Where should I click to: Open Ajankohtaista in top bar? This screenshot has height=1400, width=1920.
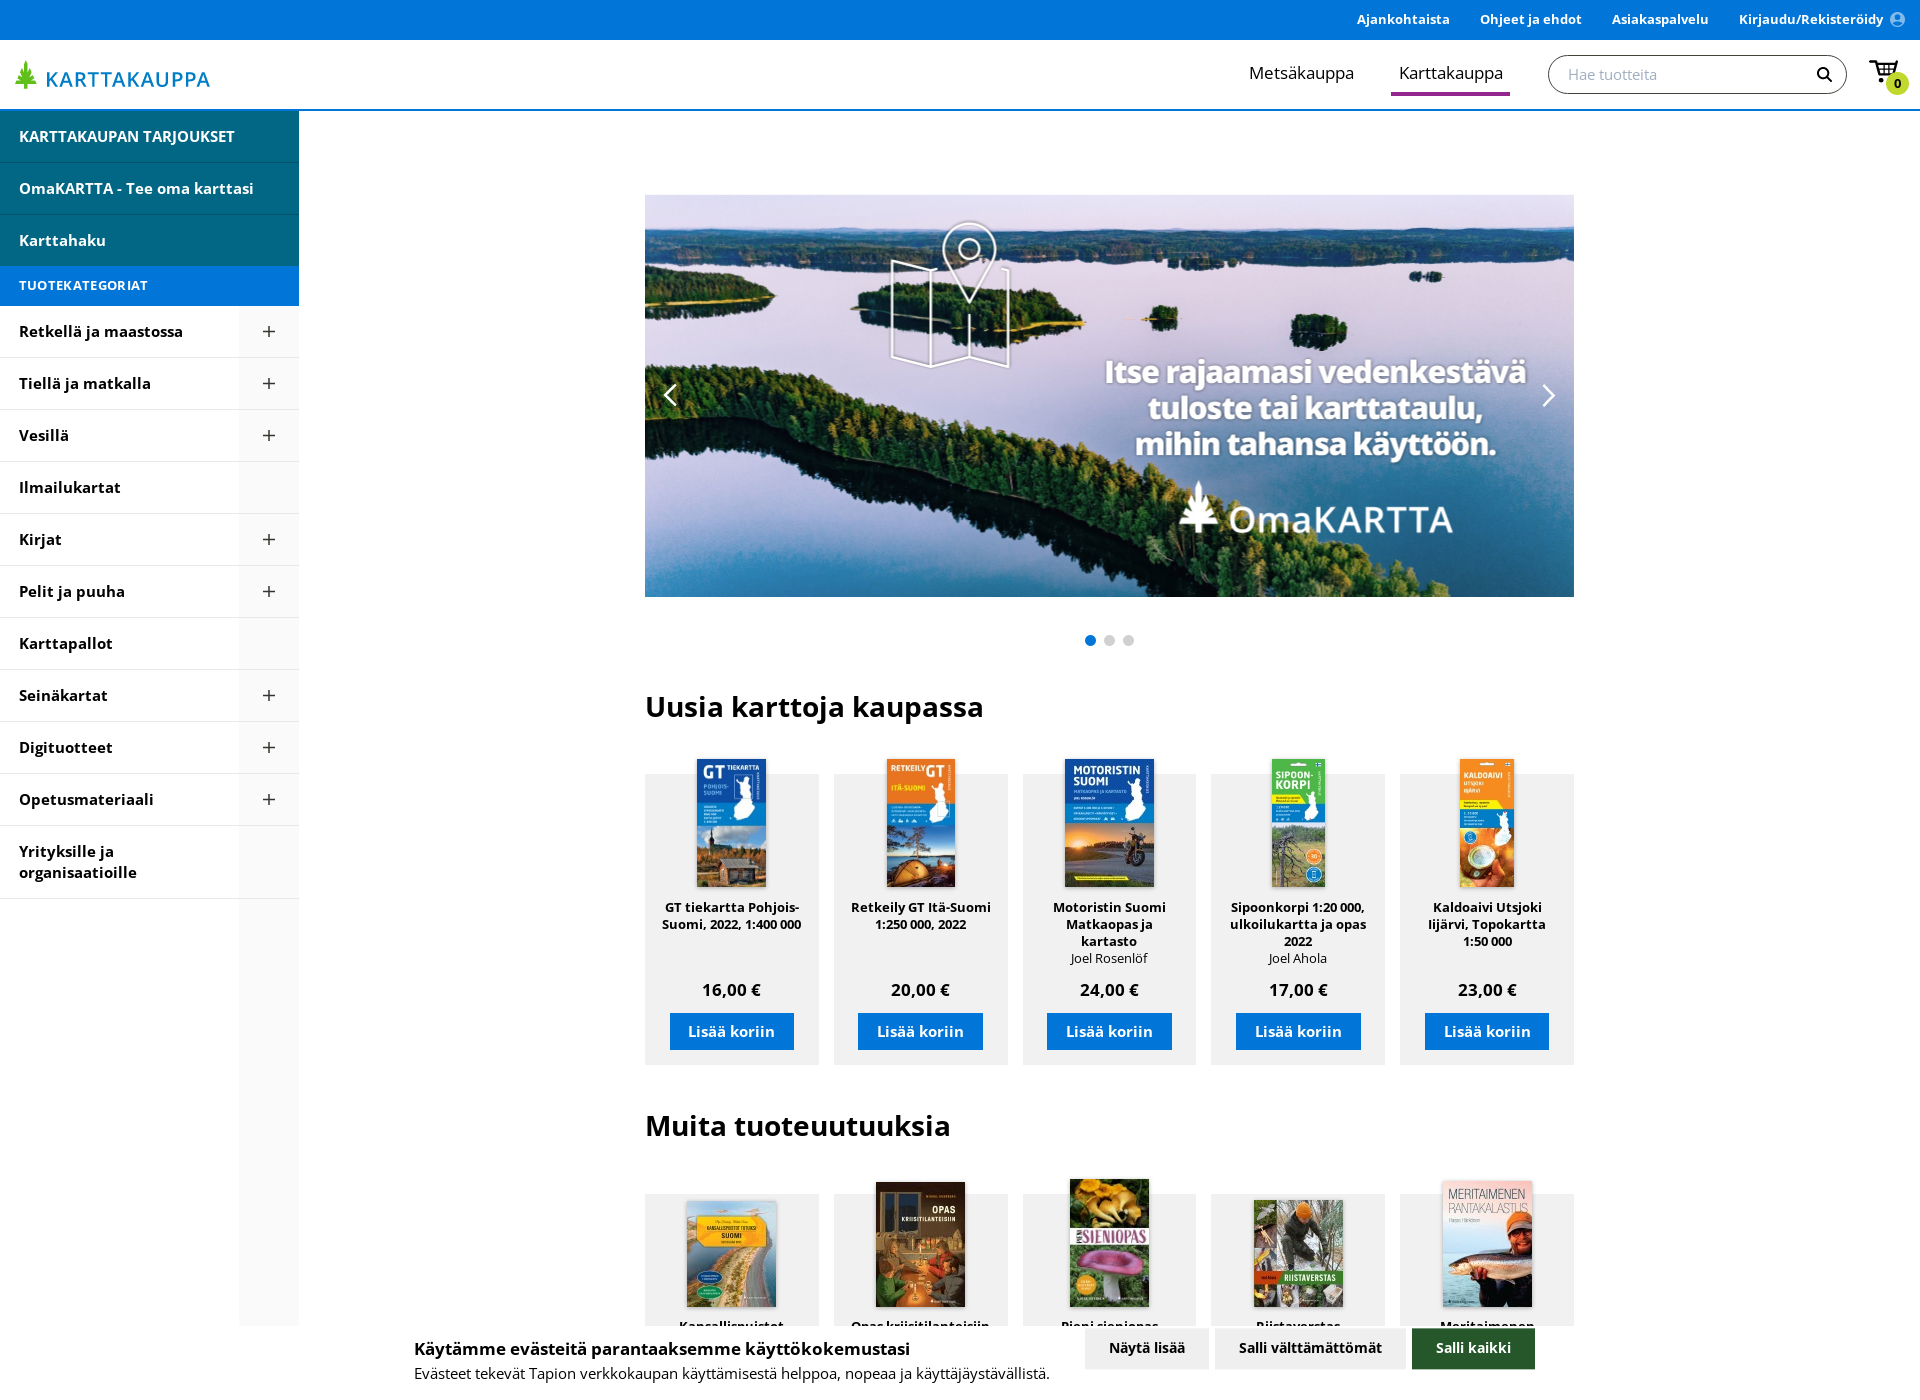pyautogui.click(x=1402, y=19)
